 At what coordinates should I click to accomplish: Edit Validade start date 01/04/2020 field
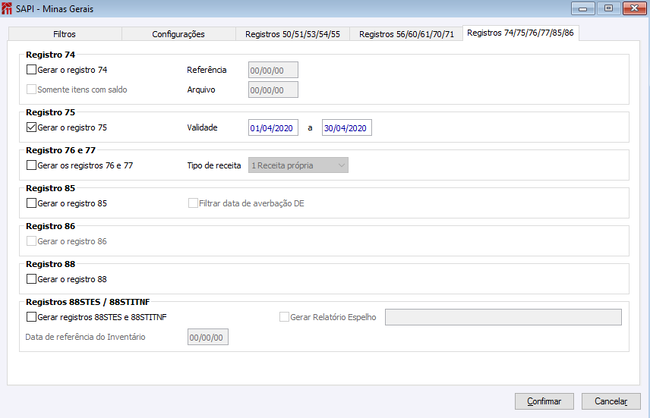point(273,128)
